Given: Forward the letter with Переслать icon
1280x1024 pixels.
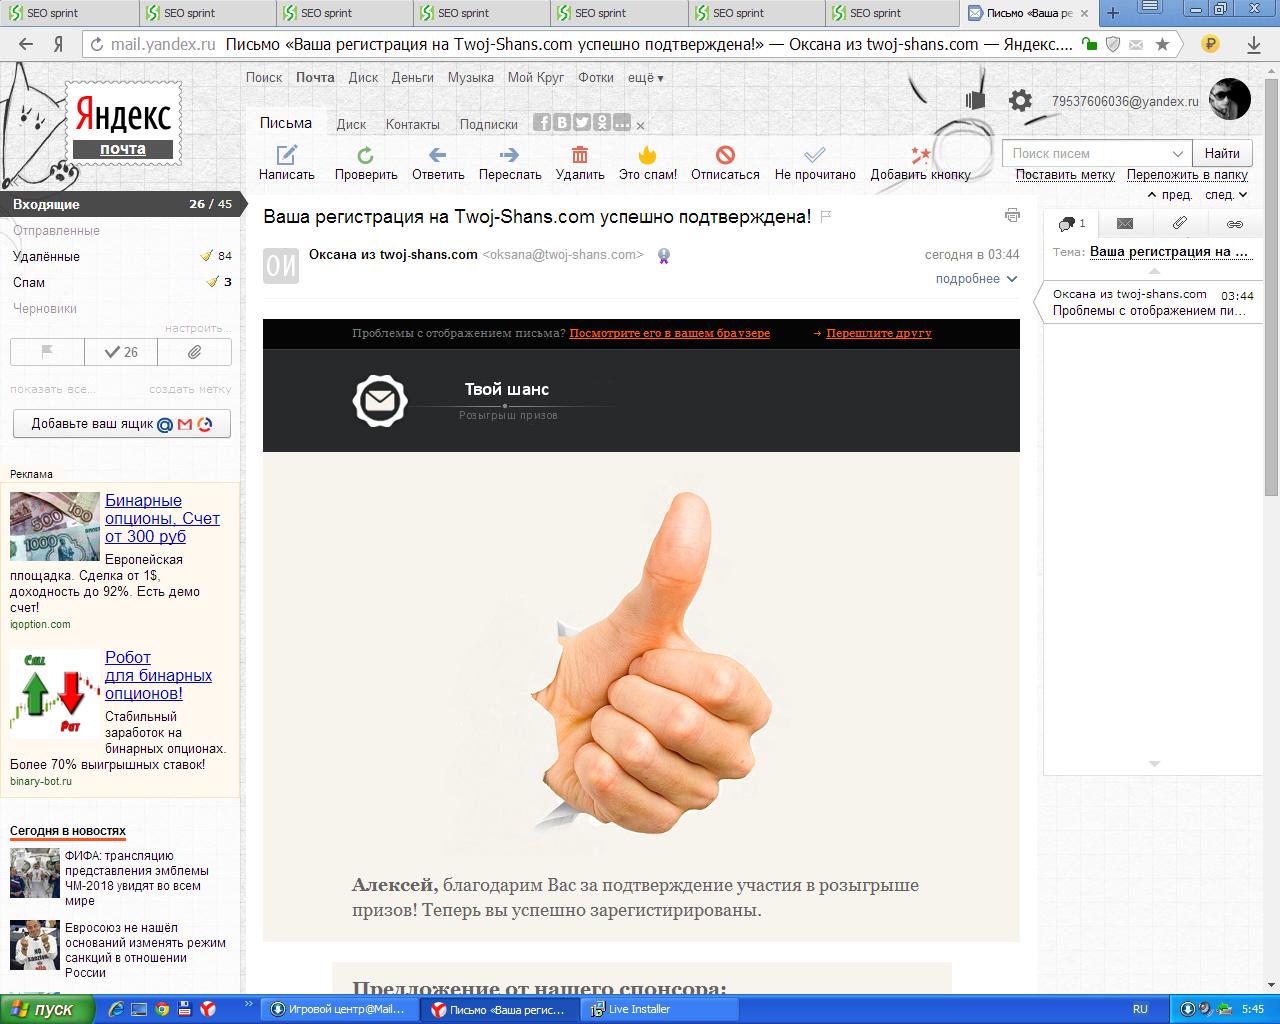Looking at the screenshot, I should 509,154.
